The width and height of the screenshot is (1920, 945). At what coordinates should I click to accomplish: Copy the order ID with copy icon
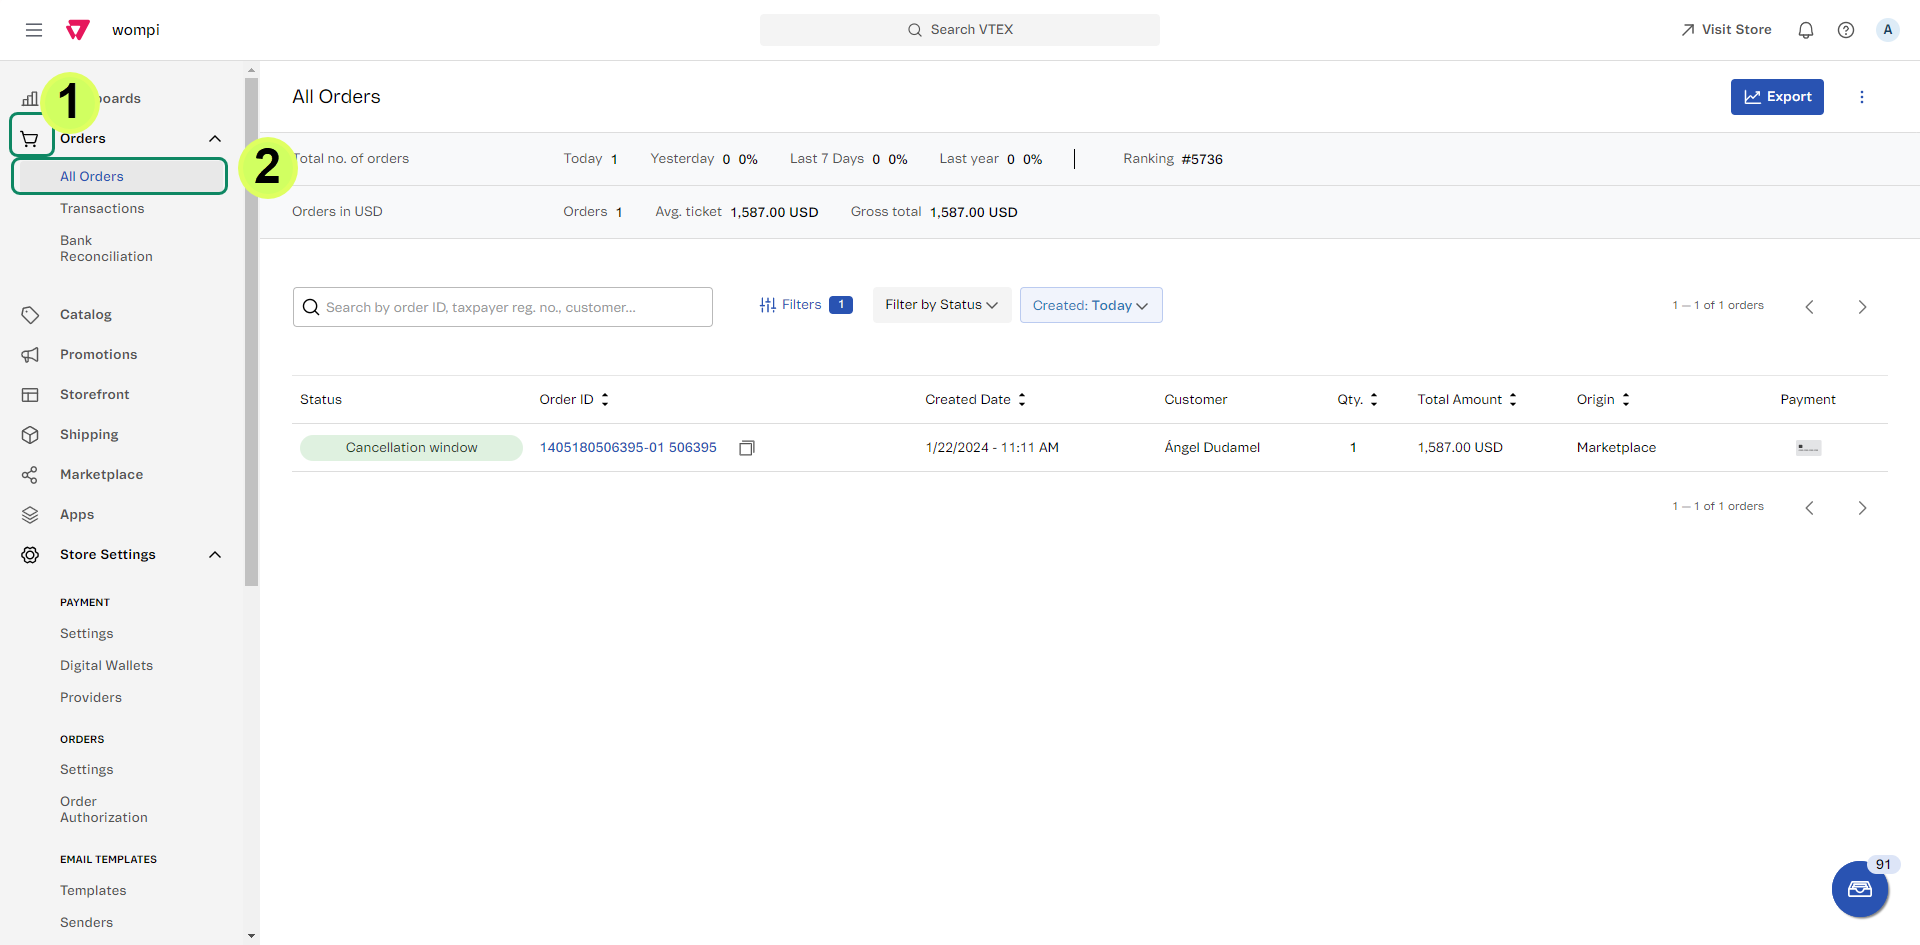point(746,448)
